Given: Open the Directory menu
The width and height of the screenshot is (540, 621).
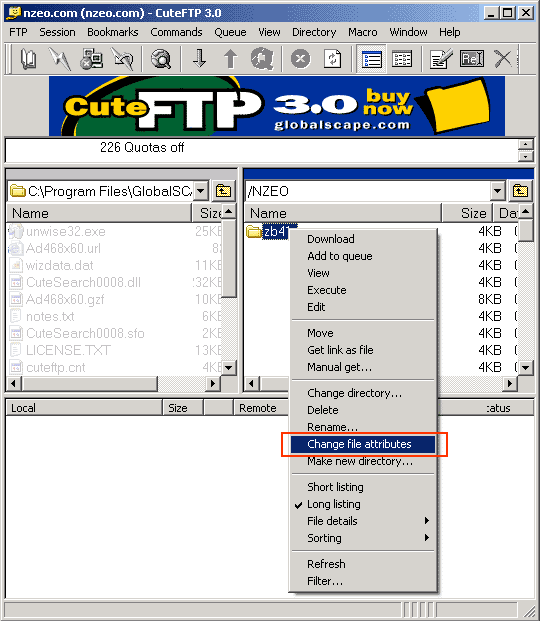Looking at the screenshot, I should pos(314,32).
